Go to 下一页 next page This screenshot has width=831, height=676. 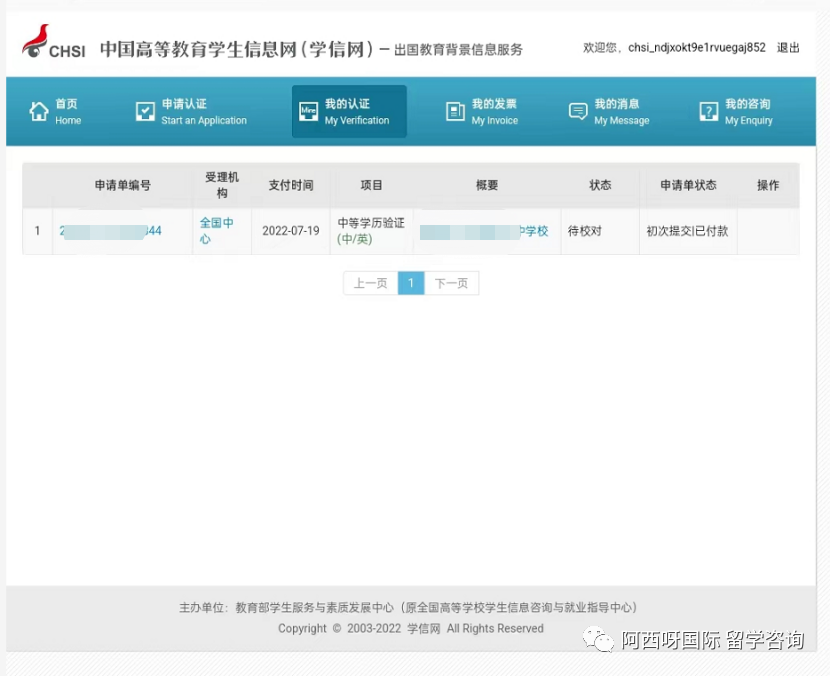pos(451,283)
